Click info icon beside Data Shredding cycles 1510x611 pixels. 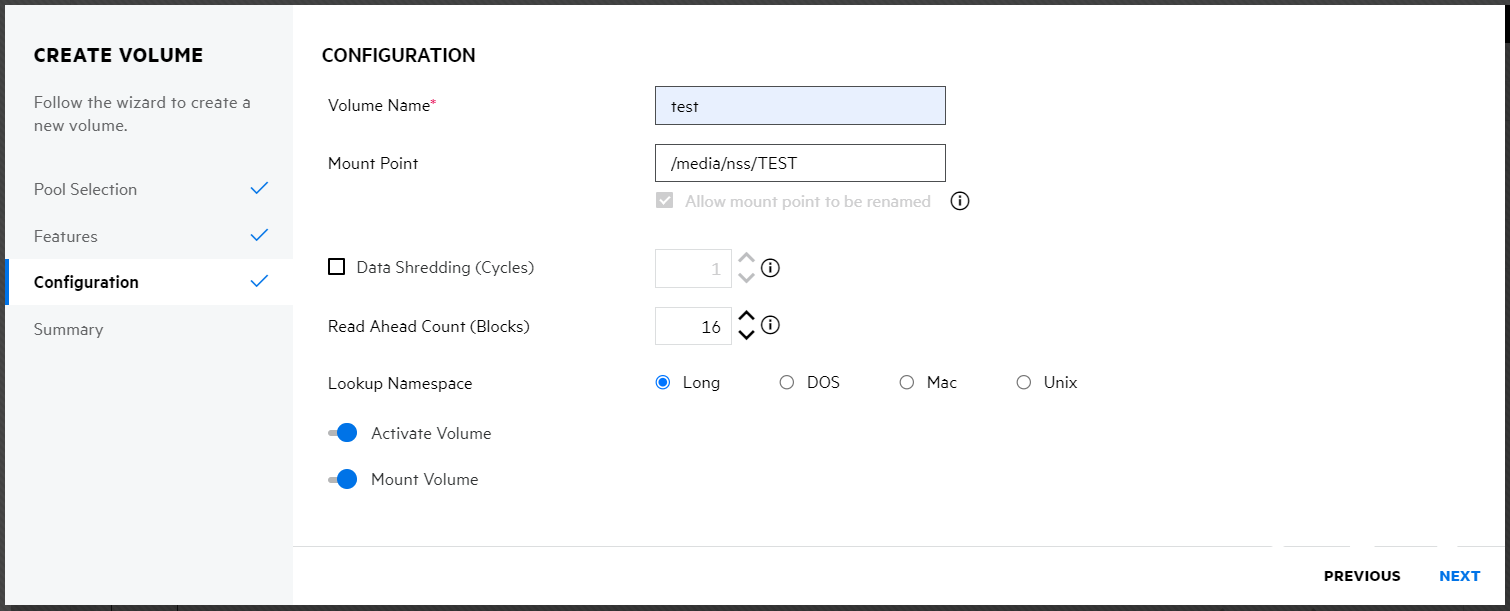click(770, 268)
